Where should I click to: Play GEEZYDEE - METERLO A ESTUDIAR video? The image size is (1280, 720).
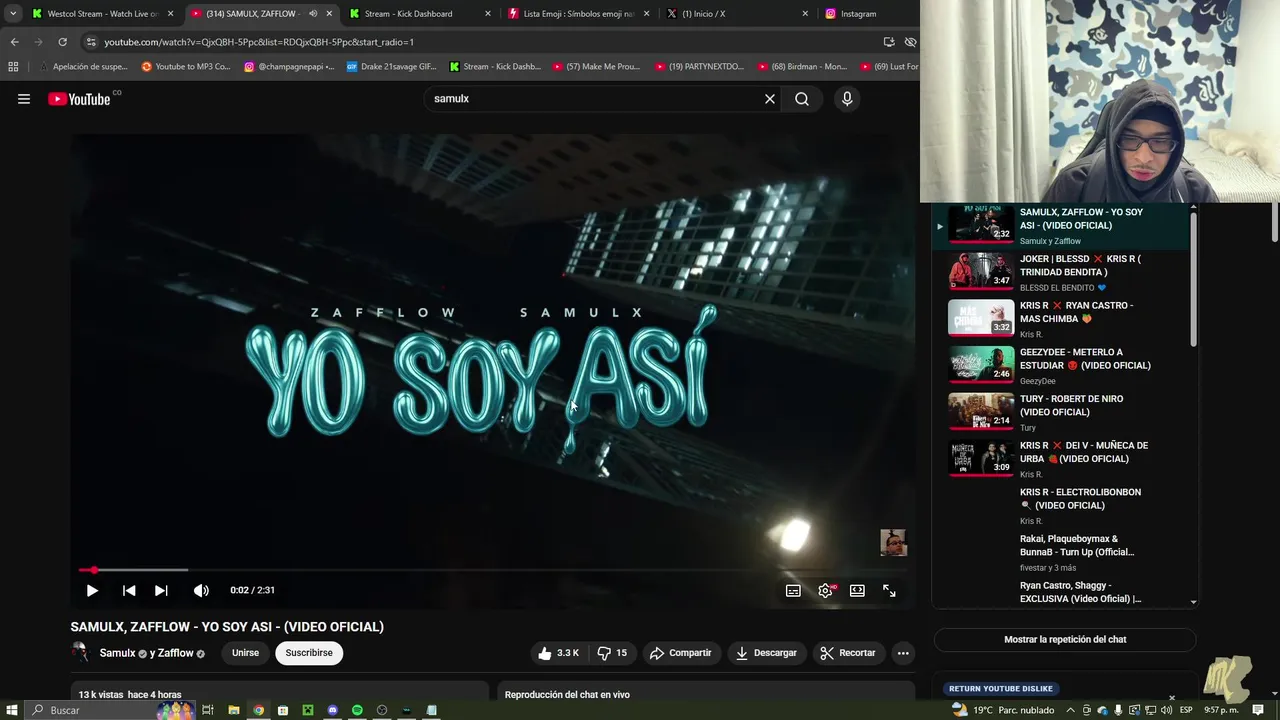pos(1062,366)
